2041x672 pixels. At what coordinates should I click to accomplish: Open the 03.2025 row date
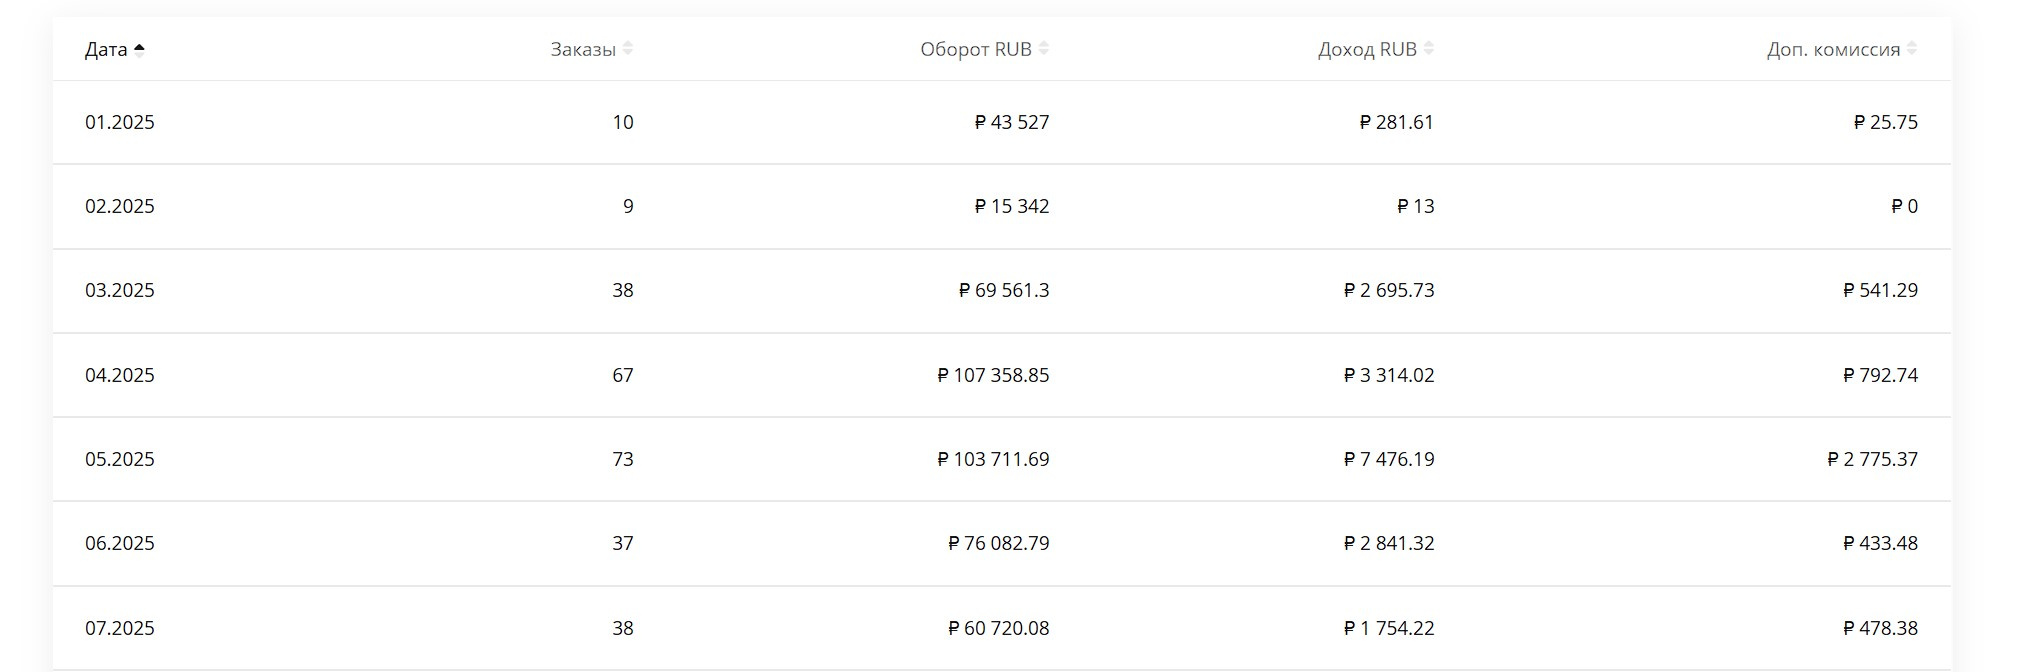[x=120, y=290]
